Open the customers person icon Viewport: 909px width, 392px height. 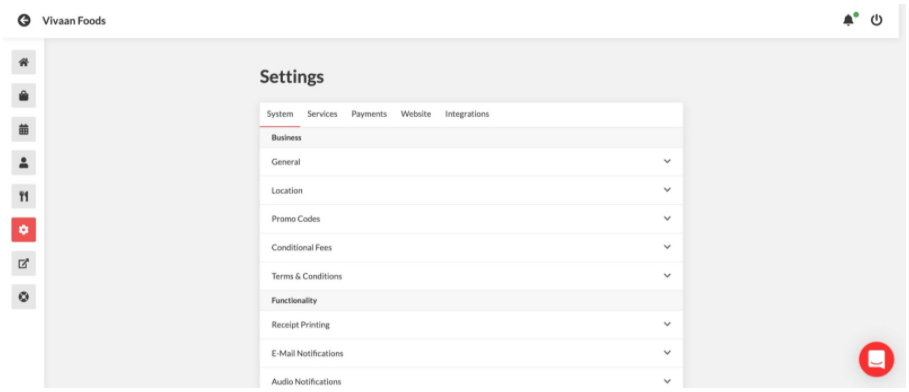[x=24, y=163]
